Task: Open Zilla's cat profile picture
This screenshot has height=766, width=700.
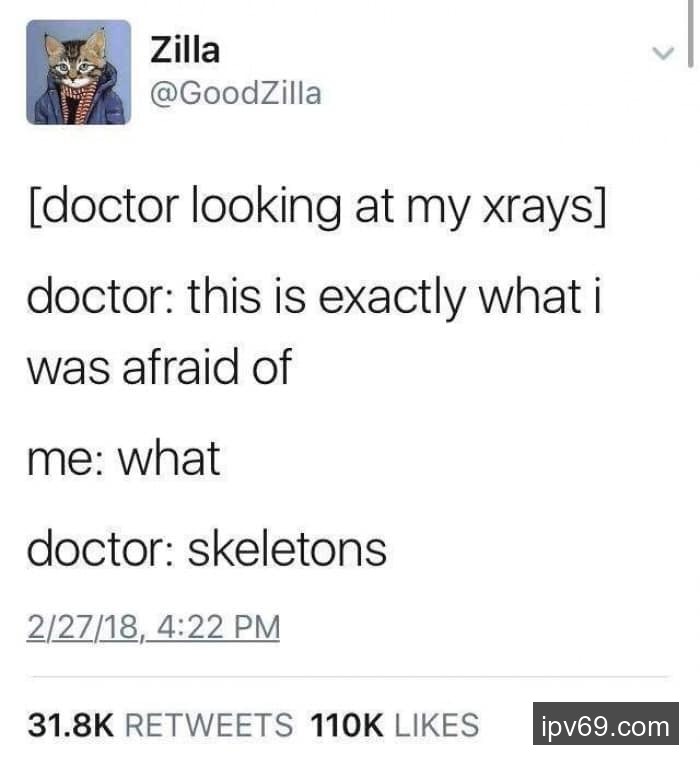Action: click(x=79, y=72)
